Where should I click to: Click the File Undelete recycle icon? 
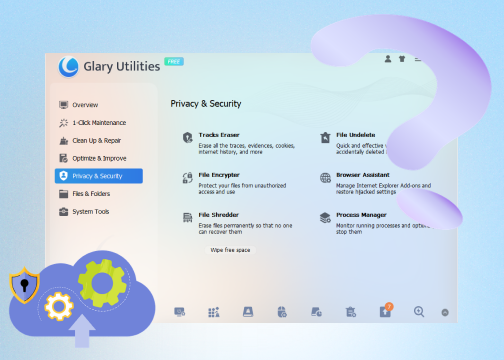325,137
